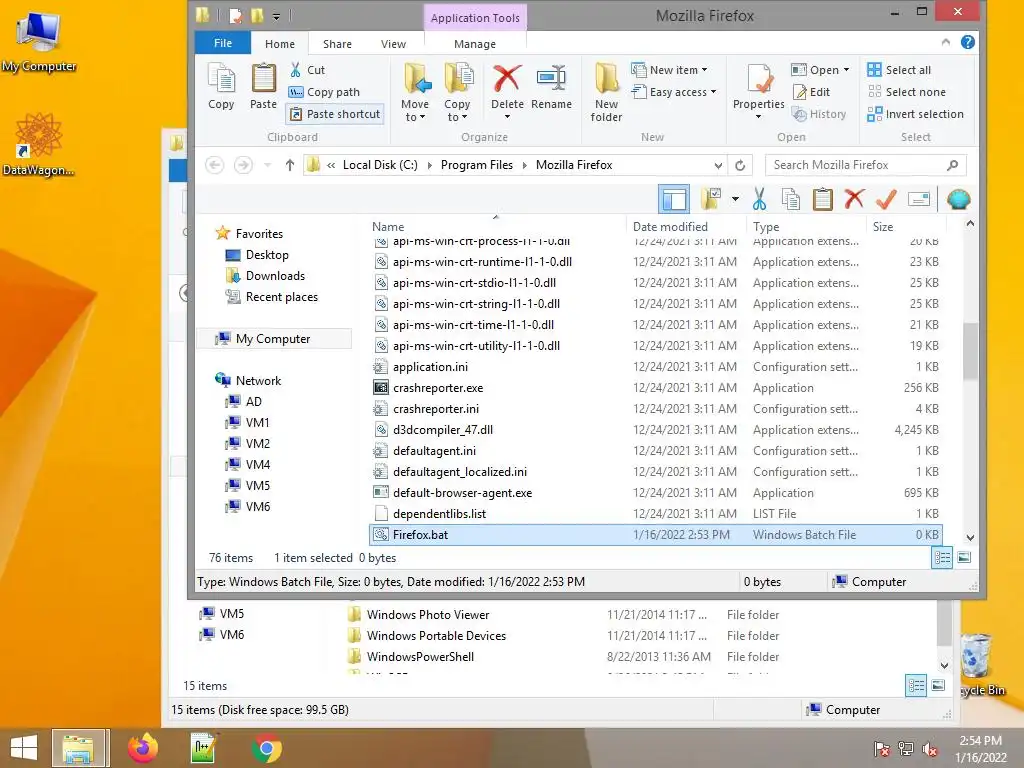Select WindowsPowerShell folder in background window
This screenshot has height=768, width=1024.
pyautogui.click(x=421, y=657)
